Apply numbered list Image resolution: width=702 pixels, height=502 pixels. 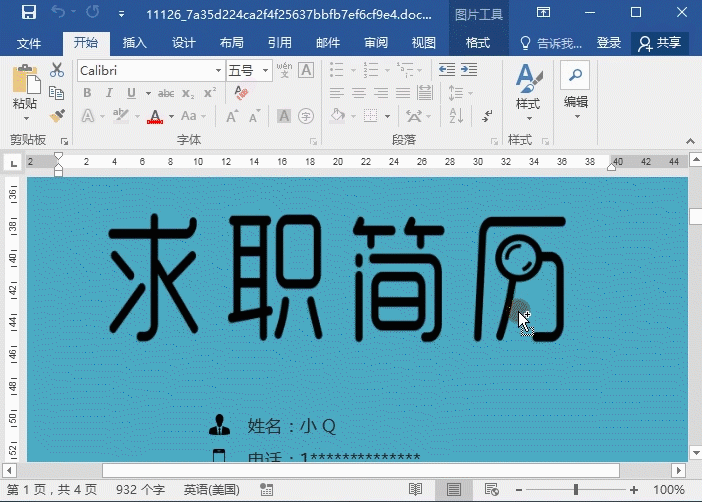[x=371, y=70]
